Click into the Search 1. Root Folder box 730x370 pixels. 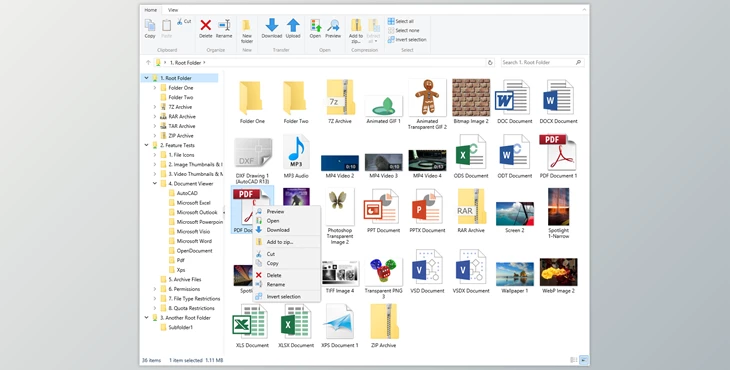pos(542,62)
